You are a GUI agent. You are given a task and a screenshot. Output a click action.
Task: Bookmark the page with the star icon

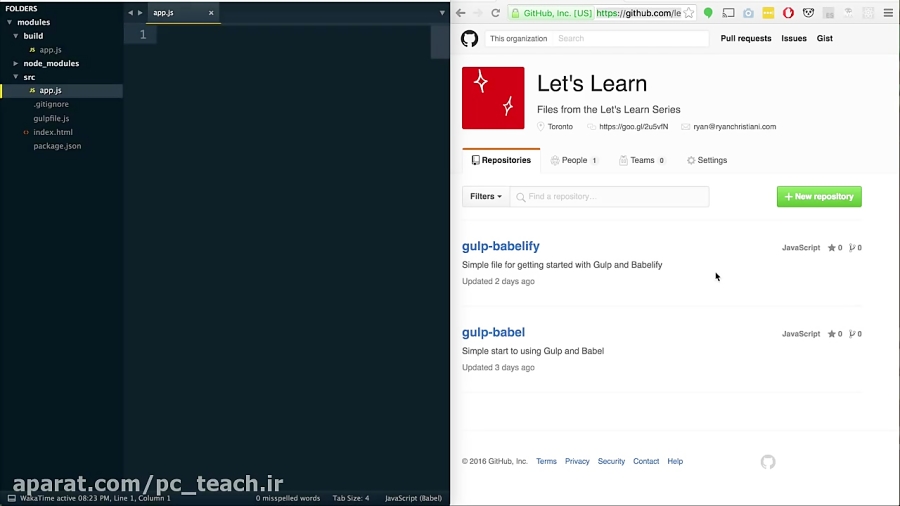click(x=689, y=13)
